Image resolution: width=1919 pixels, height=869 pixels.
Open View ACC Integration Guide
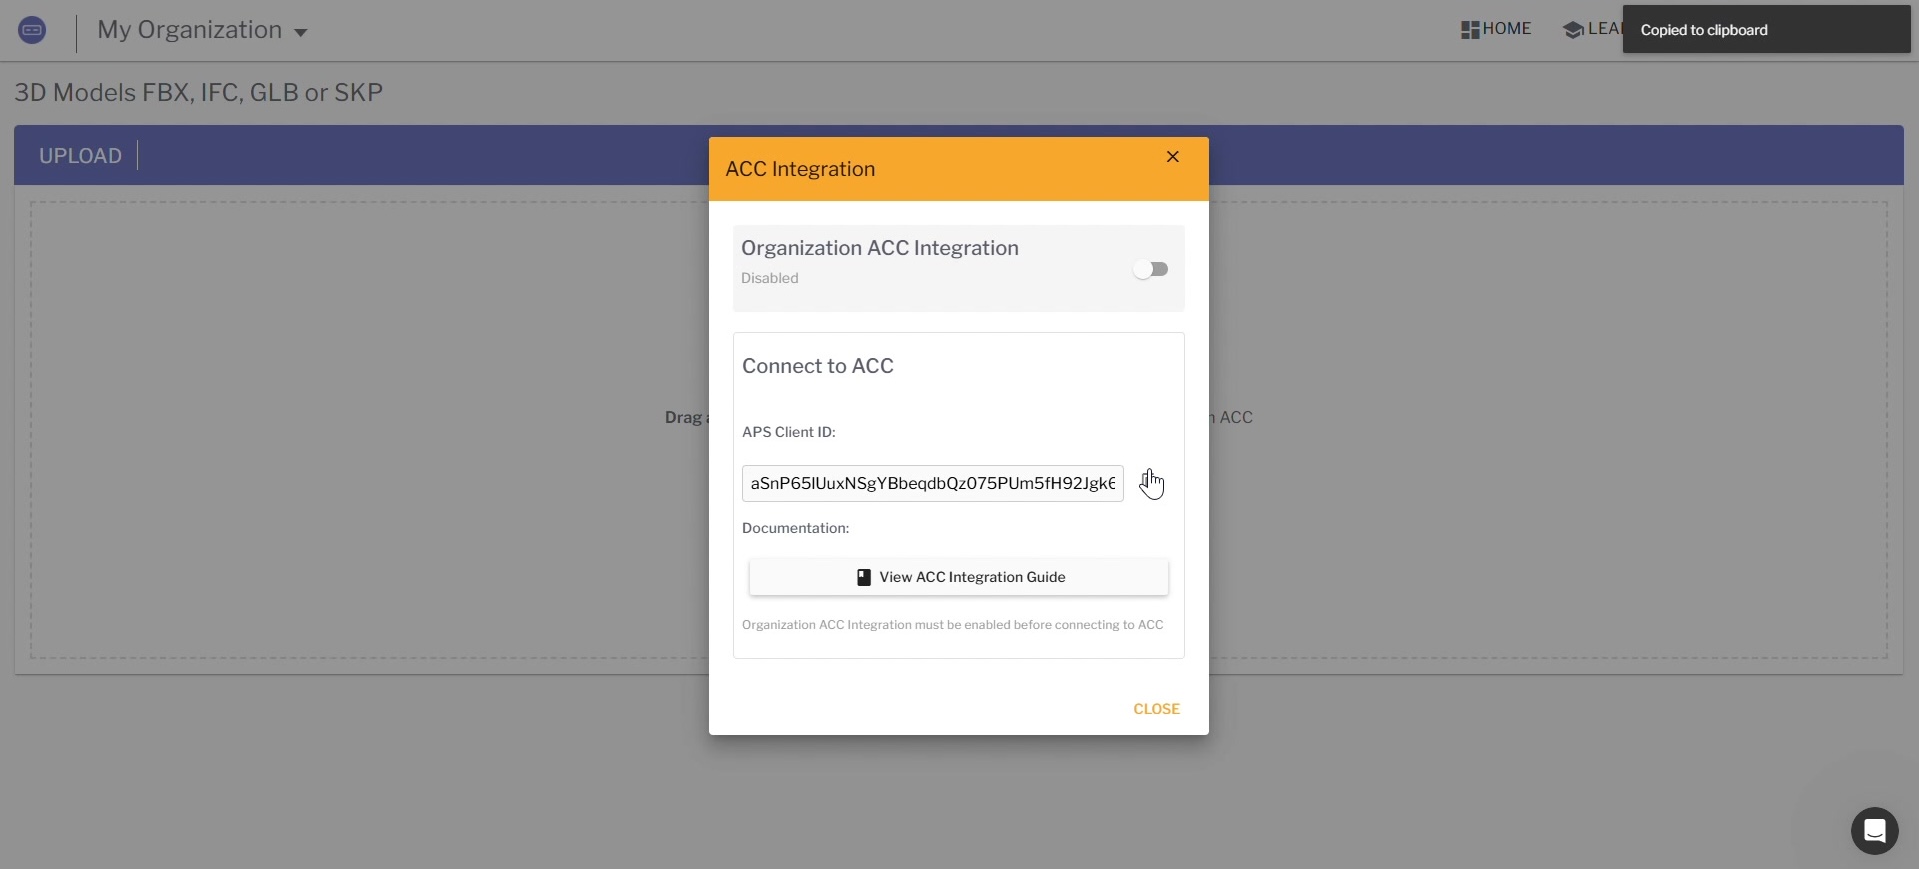tap(959, 577)
